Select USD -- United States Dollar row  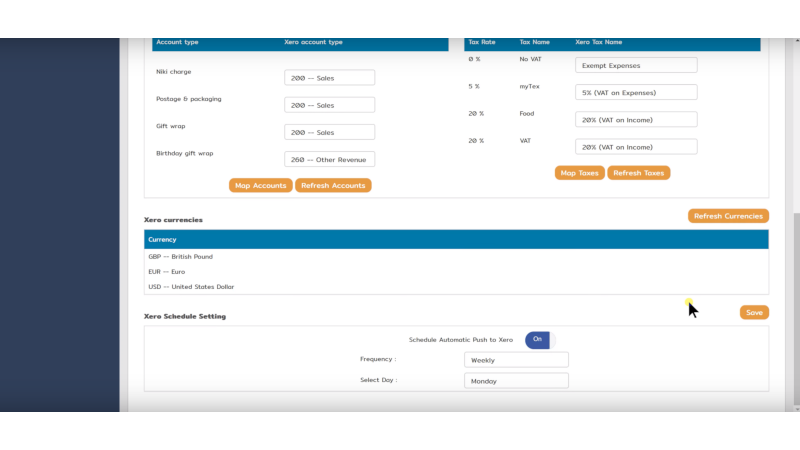tap(456, 287)
